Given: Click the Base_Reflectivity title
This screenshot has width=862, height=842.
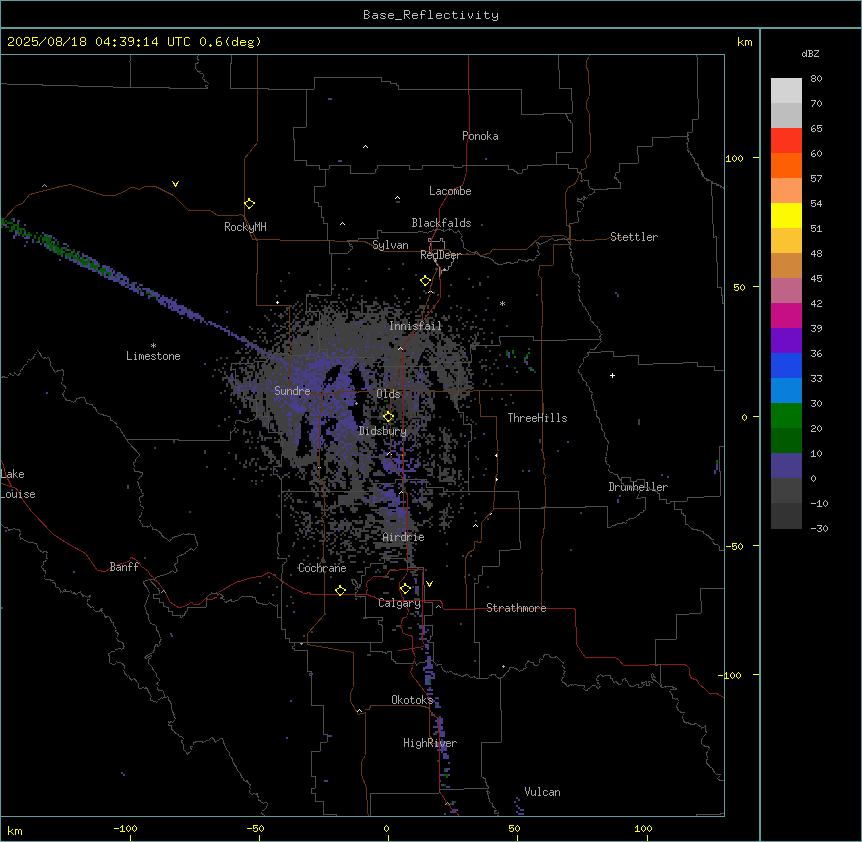Looking at the screenshot, I should coord(431,15).
